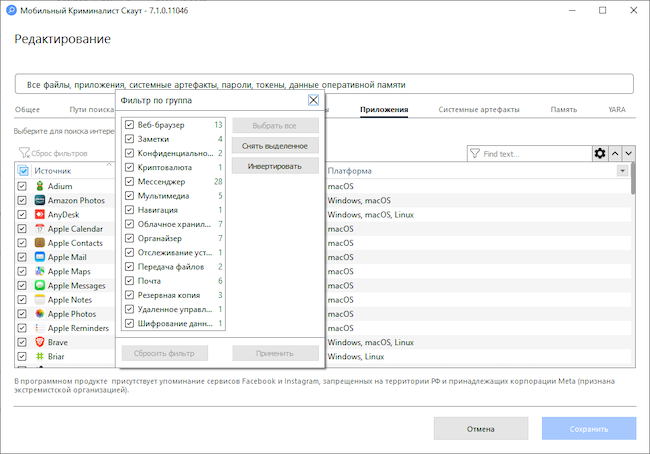The image size is (650, 454).
Task: Uncheck the Adium row checkbox
Action: (x=22, y=186)
